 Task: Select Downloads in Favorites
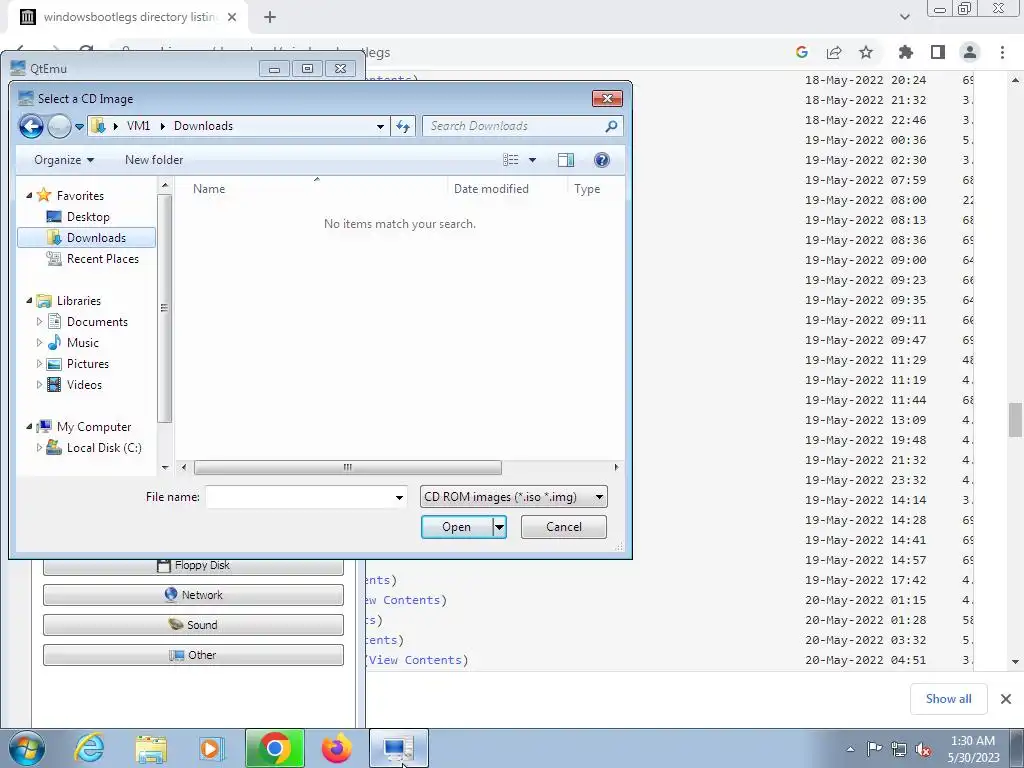(x=87, y=238)
